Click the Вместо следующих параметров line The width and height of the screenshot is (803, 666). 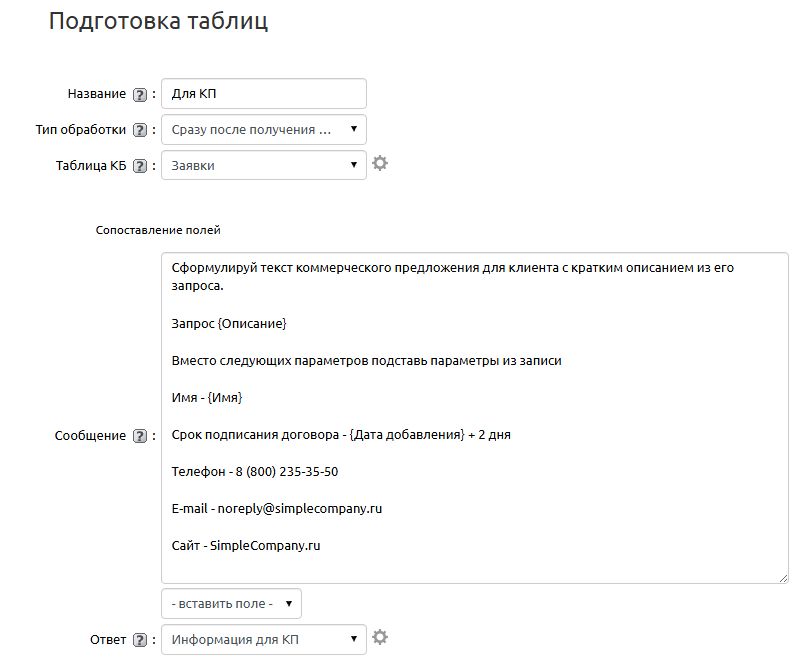367,361
